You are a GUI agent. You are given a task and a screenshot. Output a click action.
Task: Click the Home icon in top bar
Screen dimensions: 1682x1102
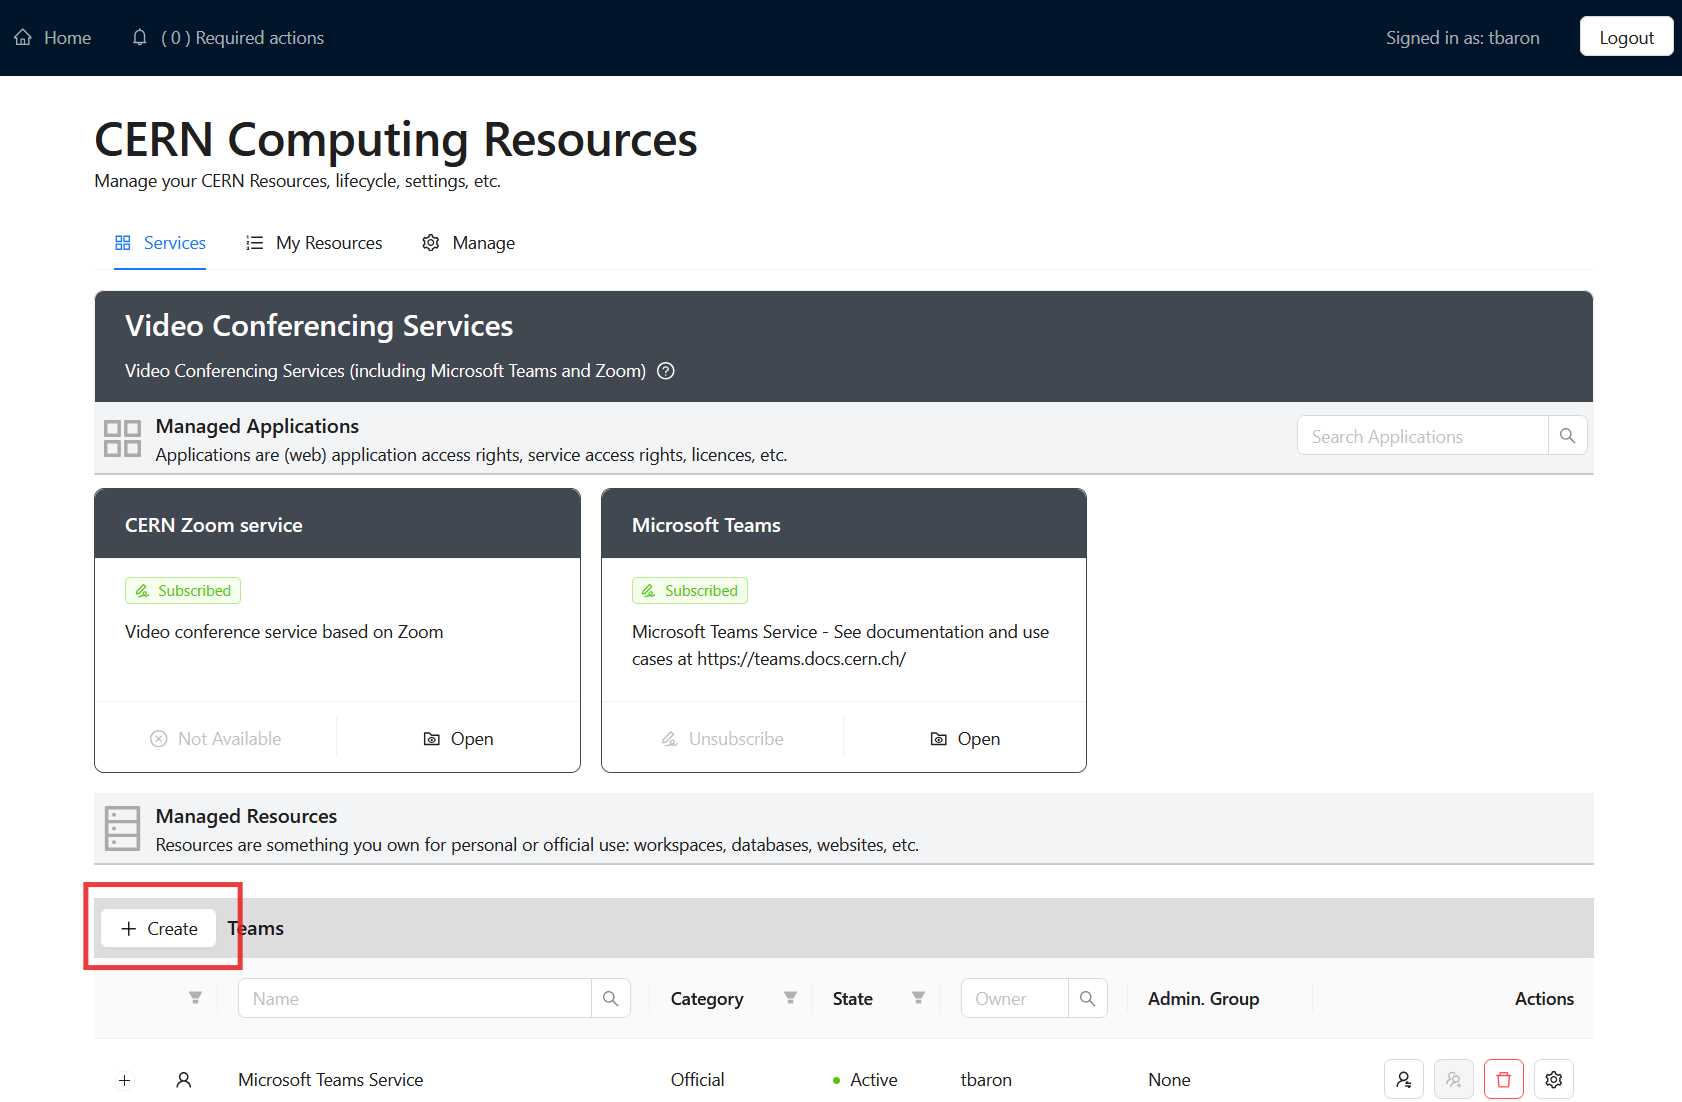tap(23, 38)
